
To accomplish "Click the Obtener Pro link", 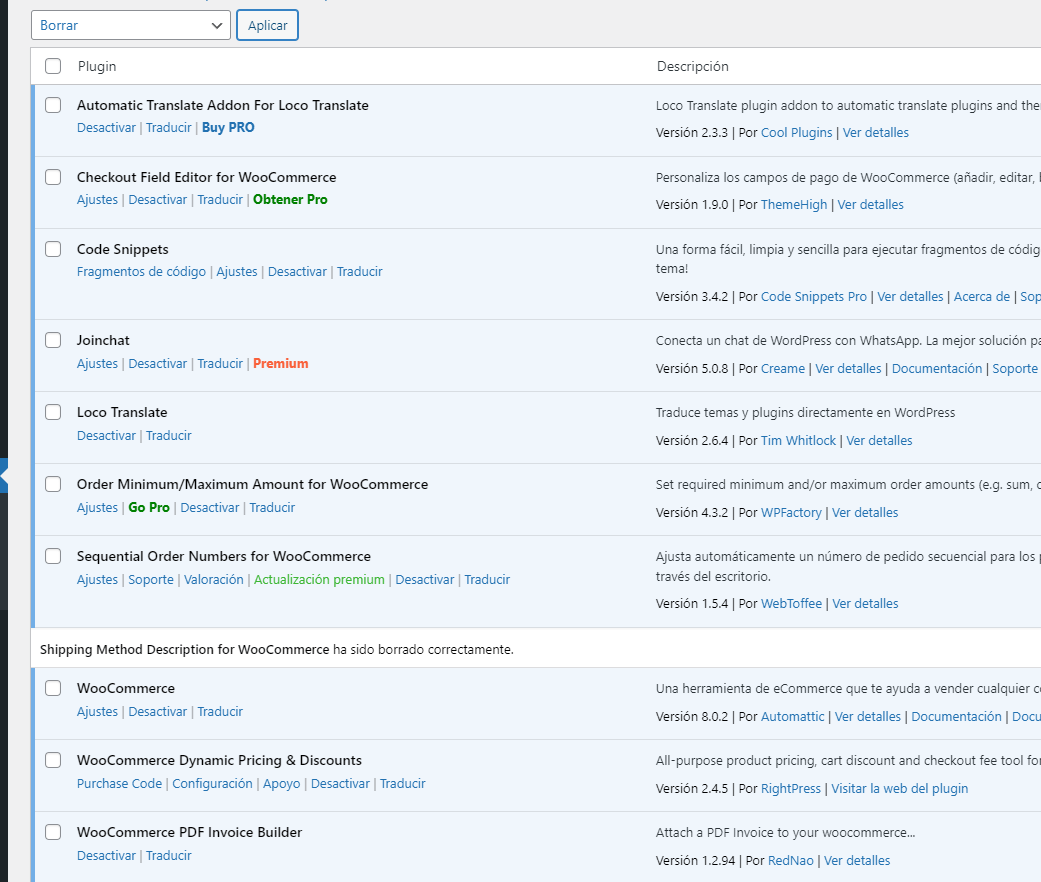I will [290, 200].
